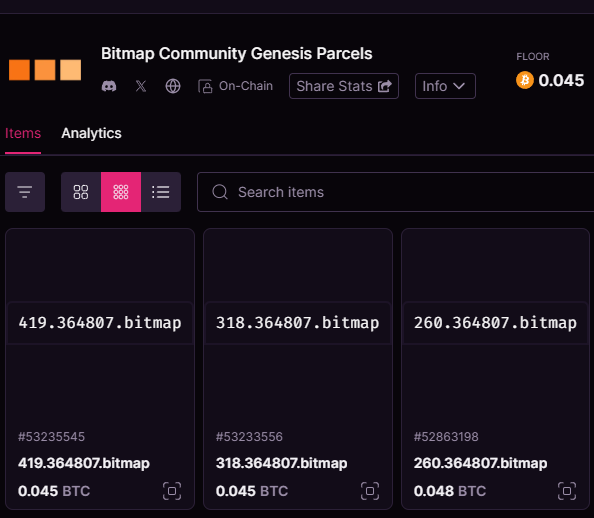594x518 pixels.
Task: Open the 260.364807.bitmap card preview
Action: click(495, 323)
